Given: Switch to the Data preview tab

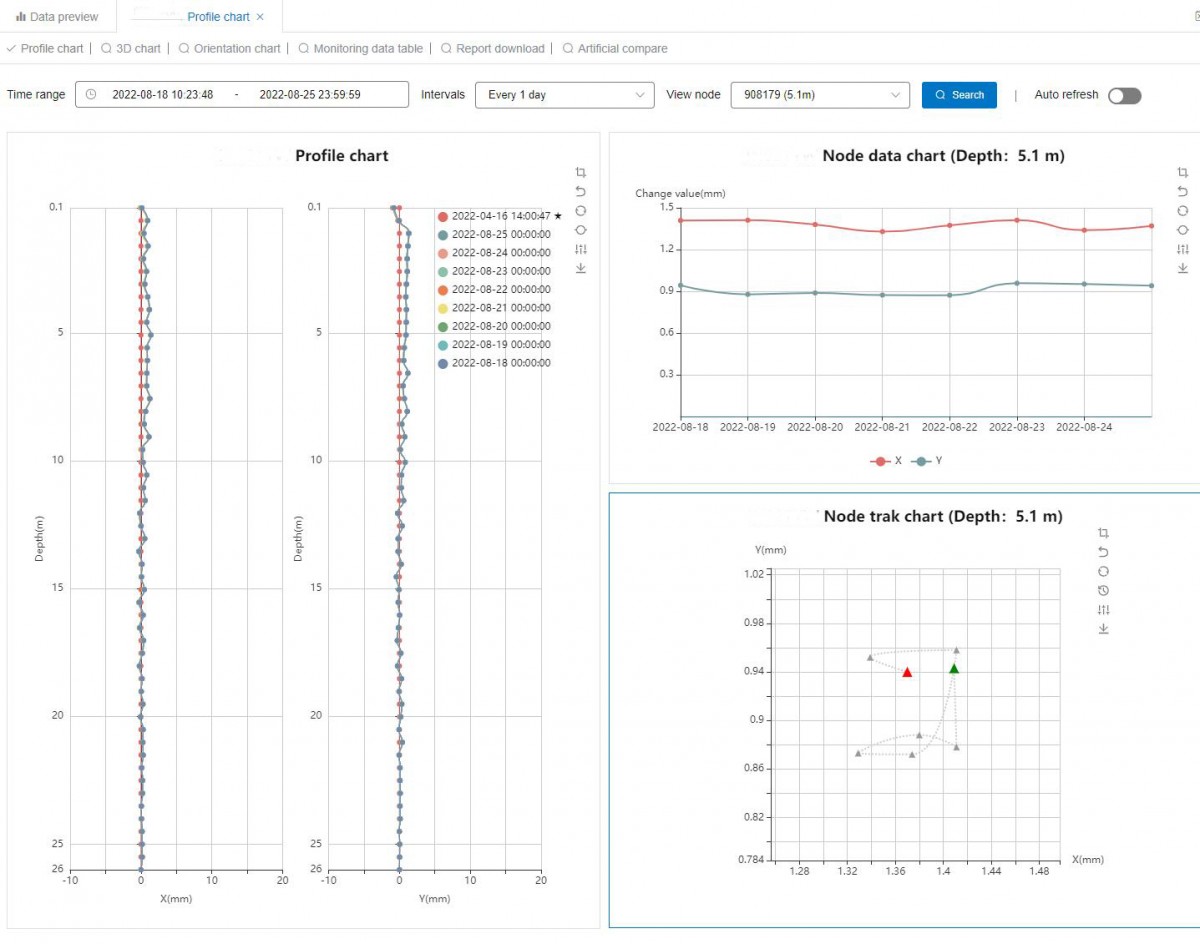Looking at the screenshot, I should (x=57, y=17).
